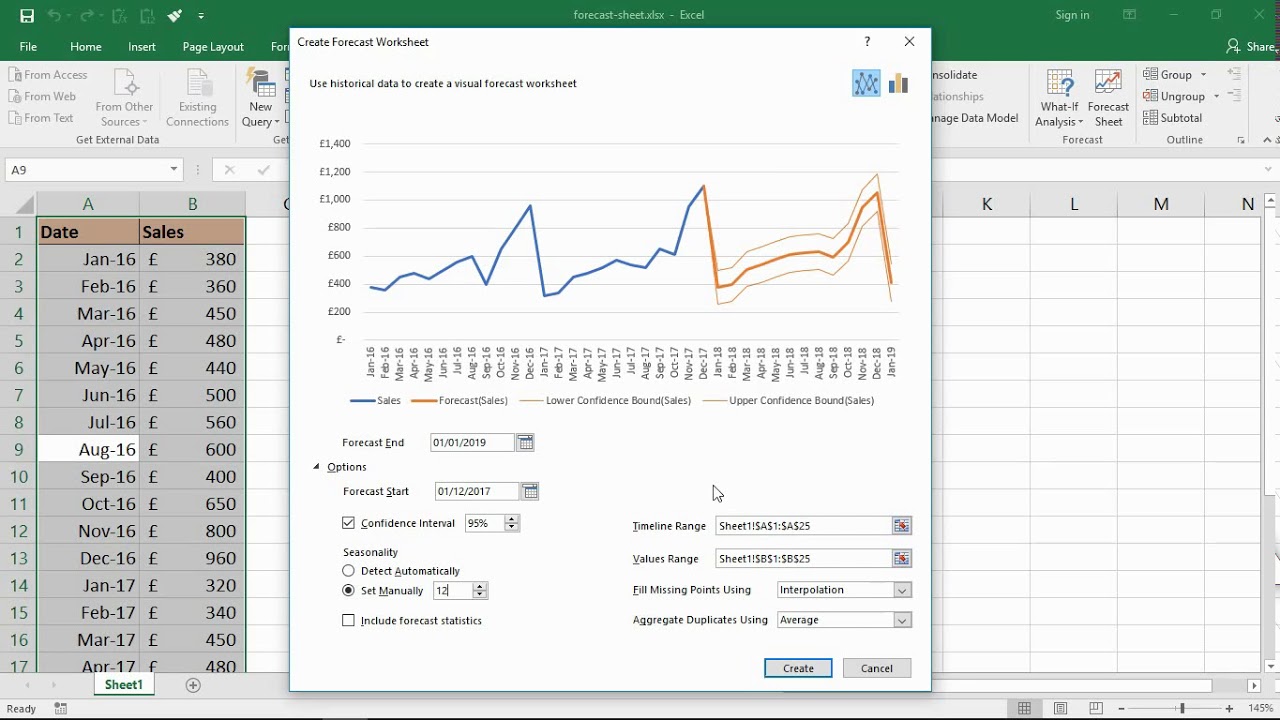Click the Group button
1280x720 pixels.
[1167, 75]
